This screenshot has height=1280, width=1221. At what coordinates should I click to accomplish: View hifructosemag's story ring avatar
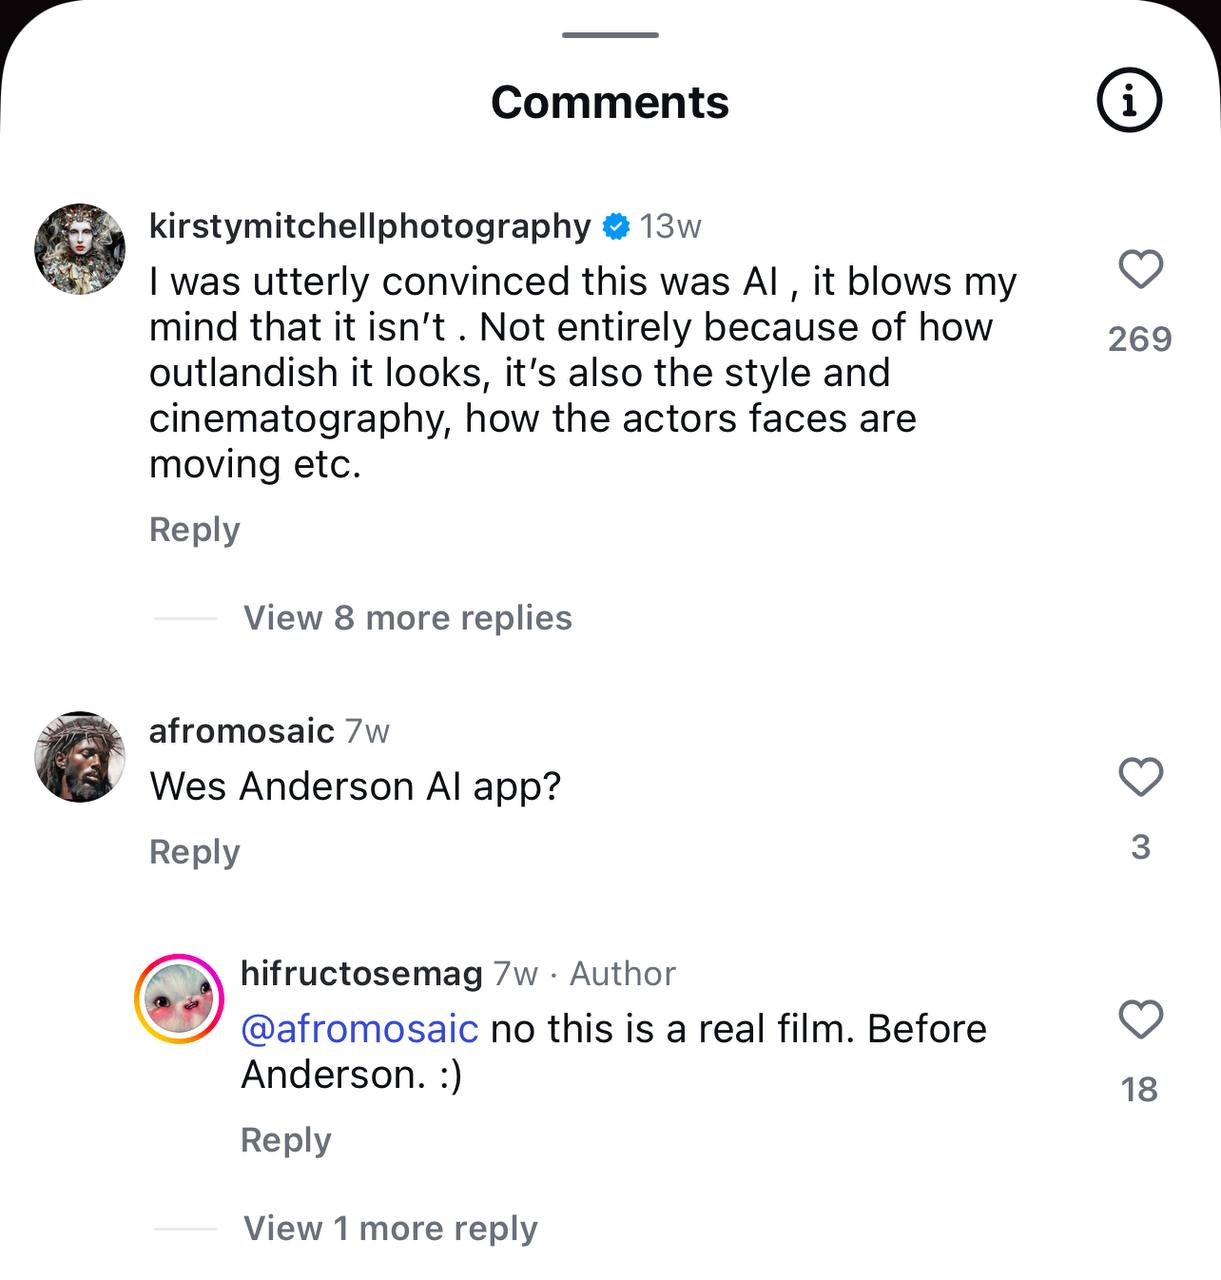[180, 999]
